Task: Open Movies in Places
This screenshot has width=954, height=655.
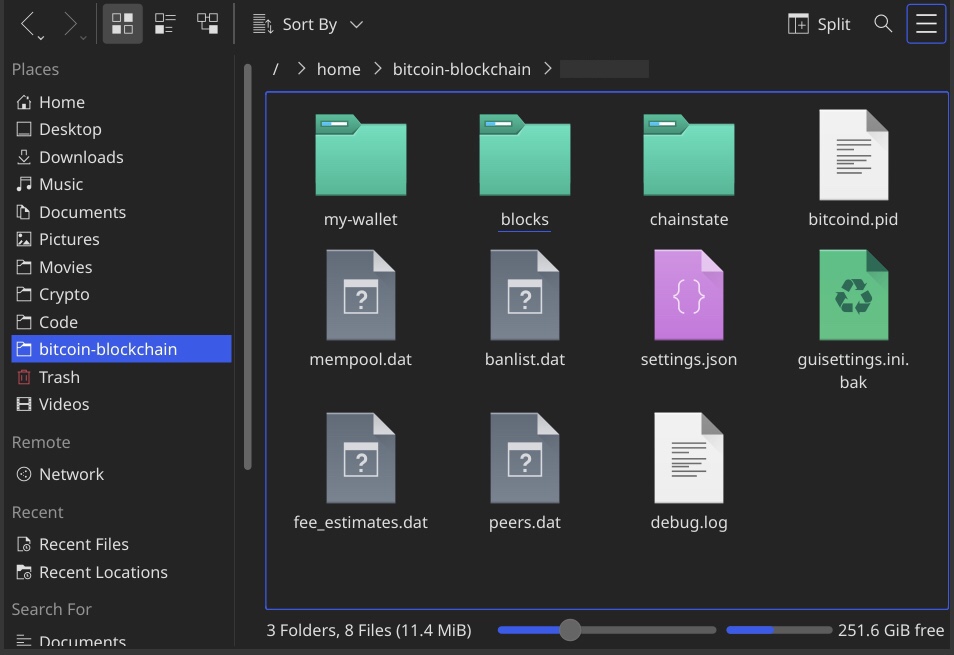Action: click(x=121, y=268)
